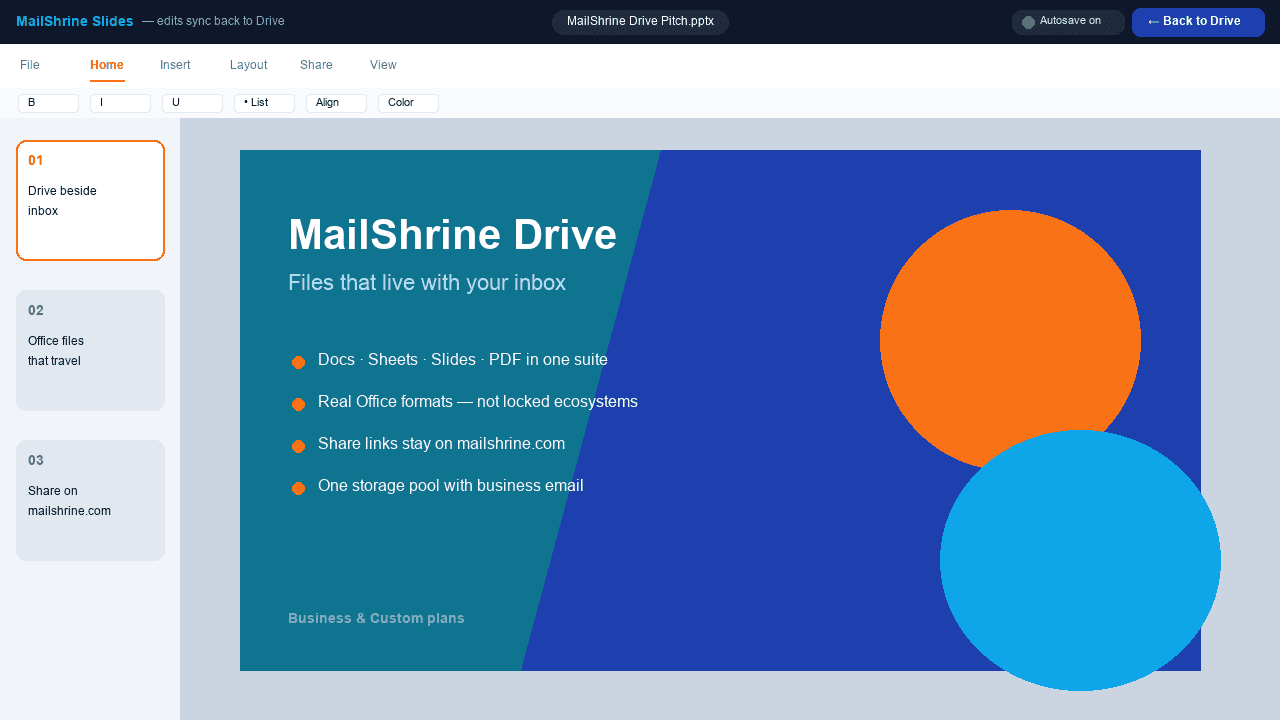Open the Layout tab

tap(249, 65)
